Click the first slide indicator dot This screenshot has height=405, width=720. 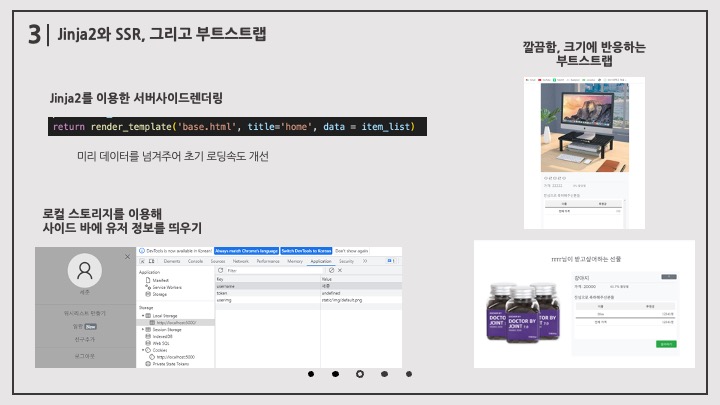tap(311, 374)
